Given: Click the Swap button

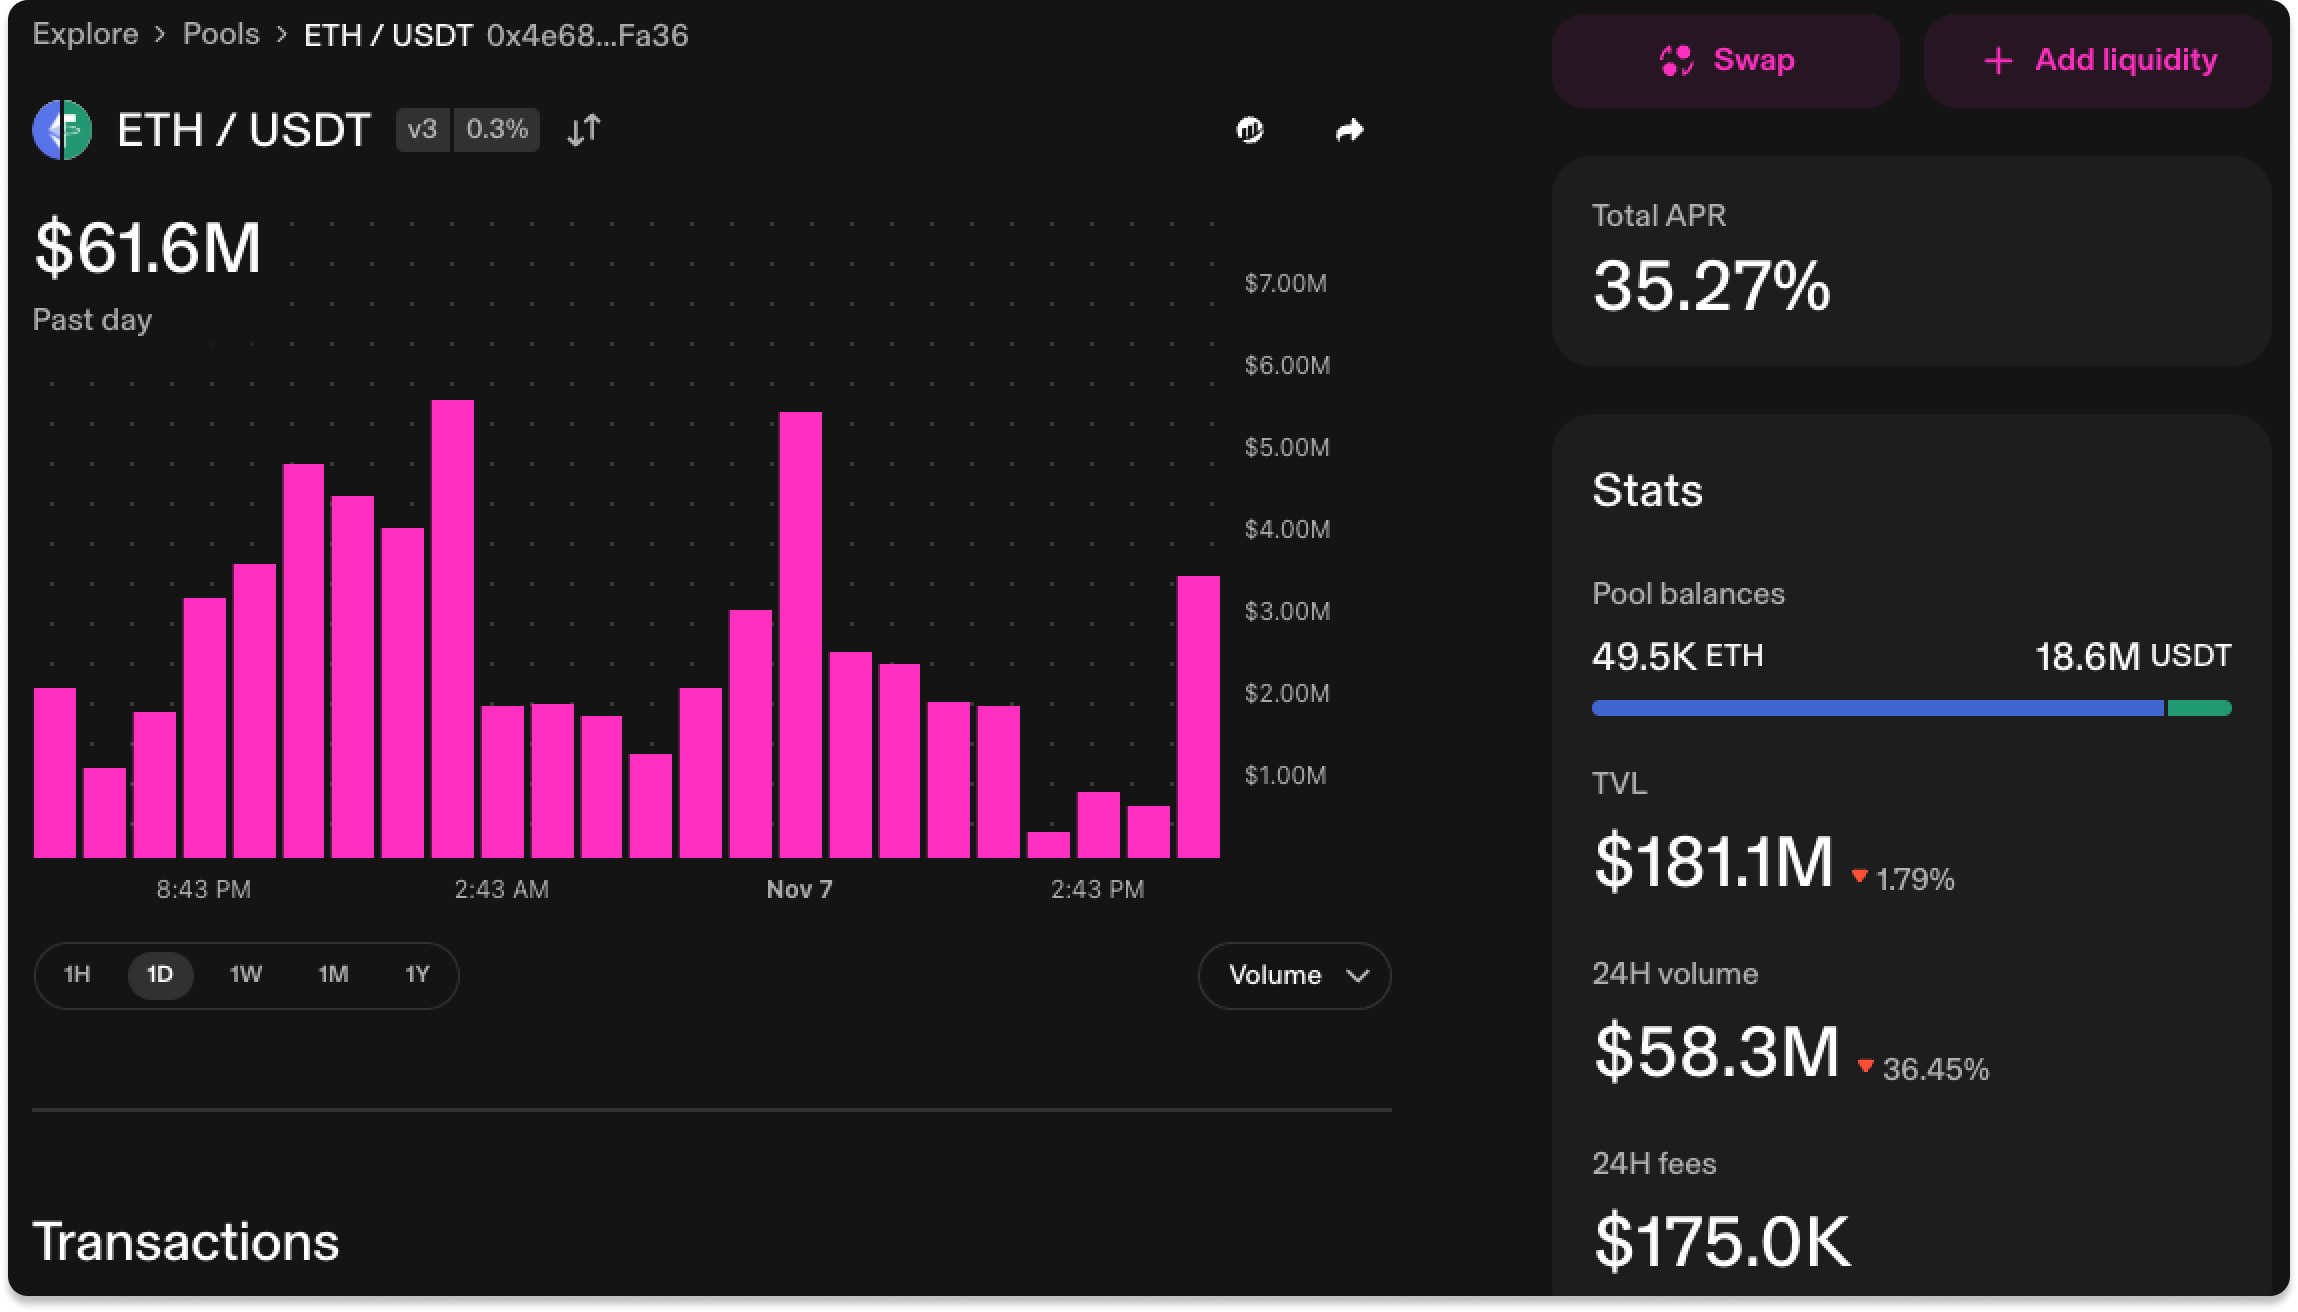Looking at the screenshot, I should pos(1725,60).
